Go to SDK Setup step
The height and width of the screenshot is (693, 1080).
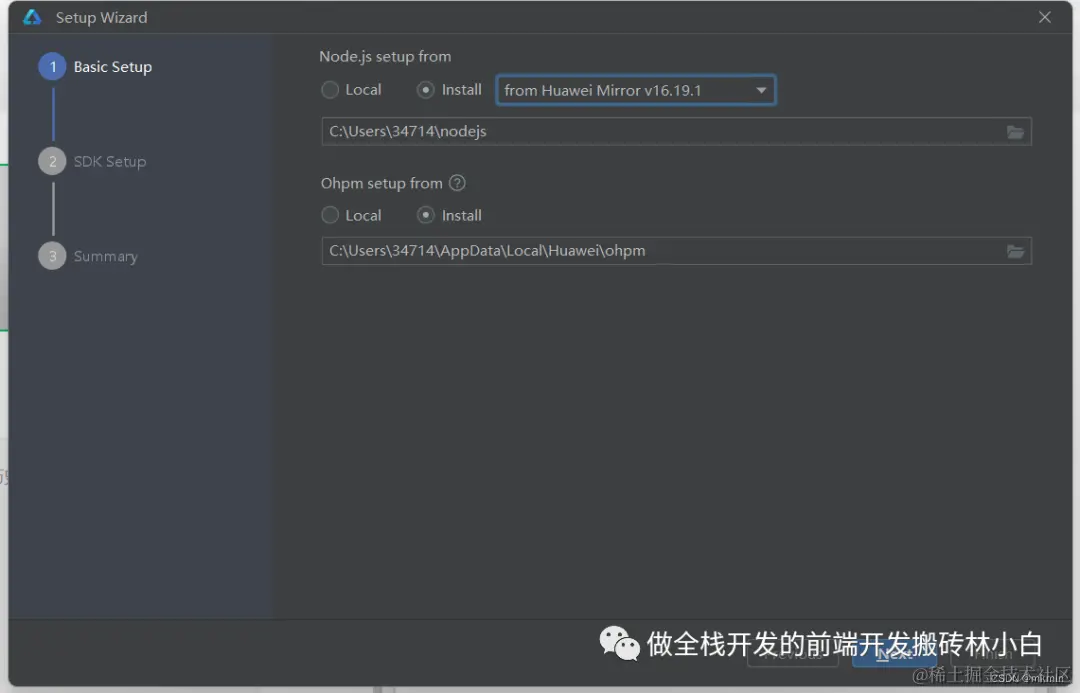92,161
